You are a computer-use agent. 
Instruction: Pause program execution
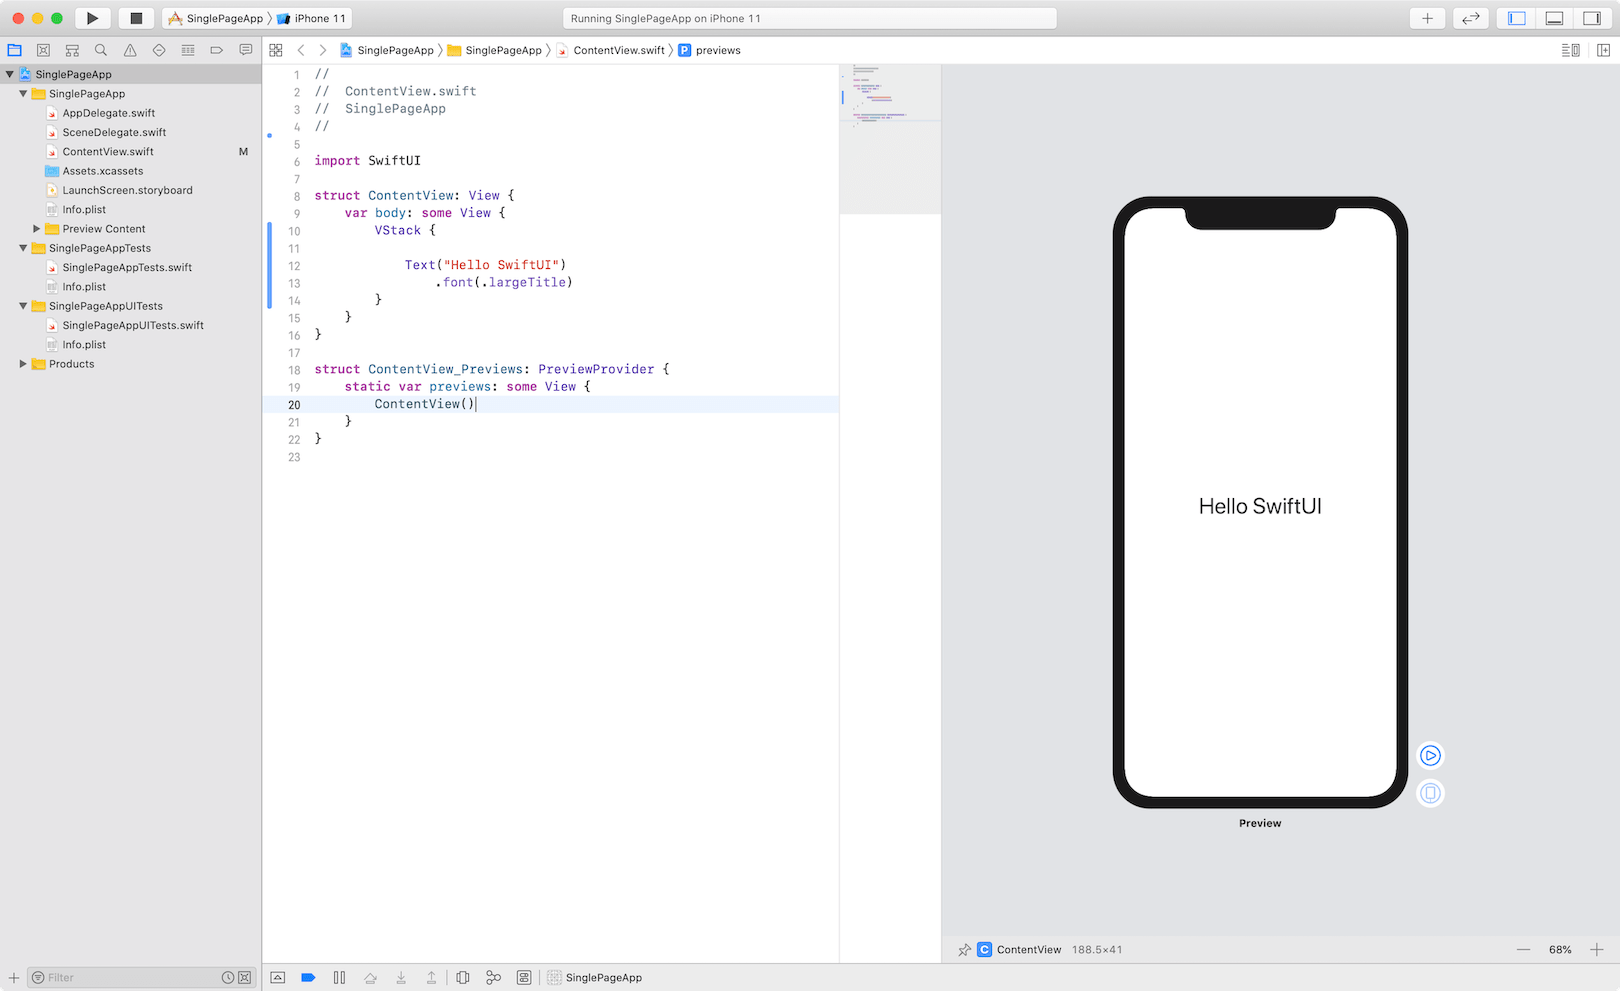point(339,978)
